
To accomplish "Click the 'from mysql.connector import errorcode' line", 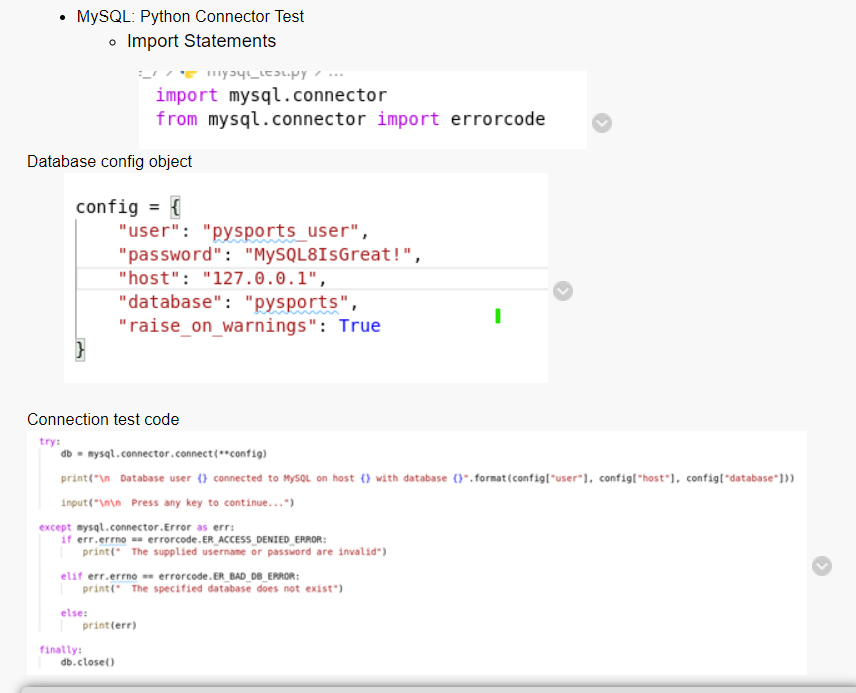I will [350, 119].
